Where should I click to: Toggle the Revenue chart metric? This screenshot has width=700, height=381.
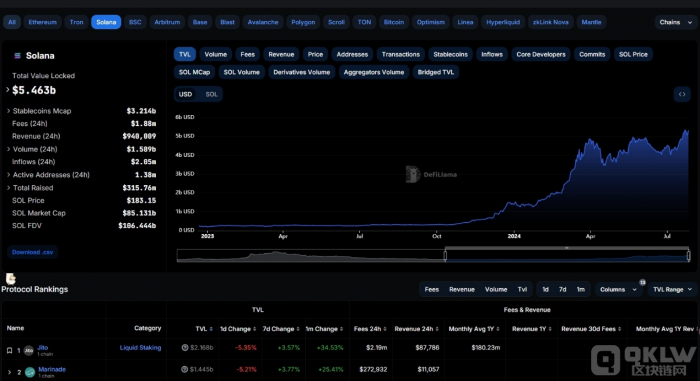coord(281,54)
